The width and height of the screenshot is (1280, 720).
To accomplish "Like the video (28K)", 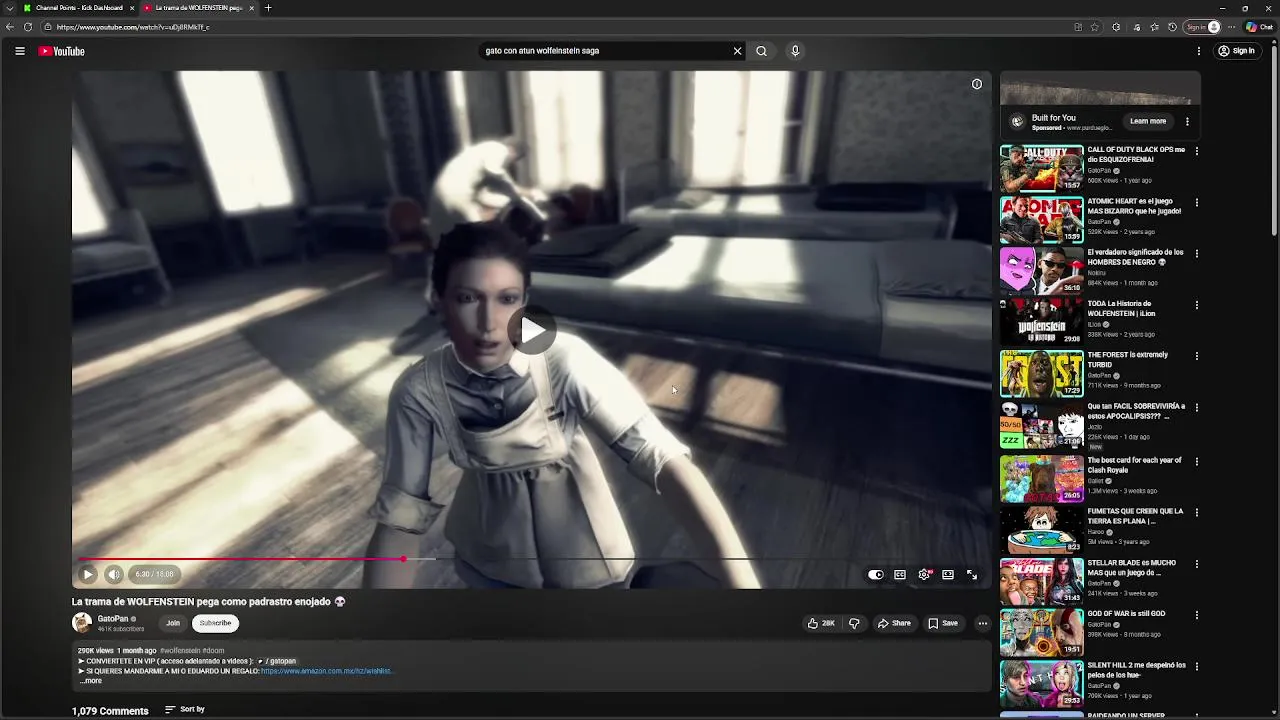I will 821,623.
